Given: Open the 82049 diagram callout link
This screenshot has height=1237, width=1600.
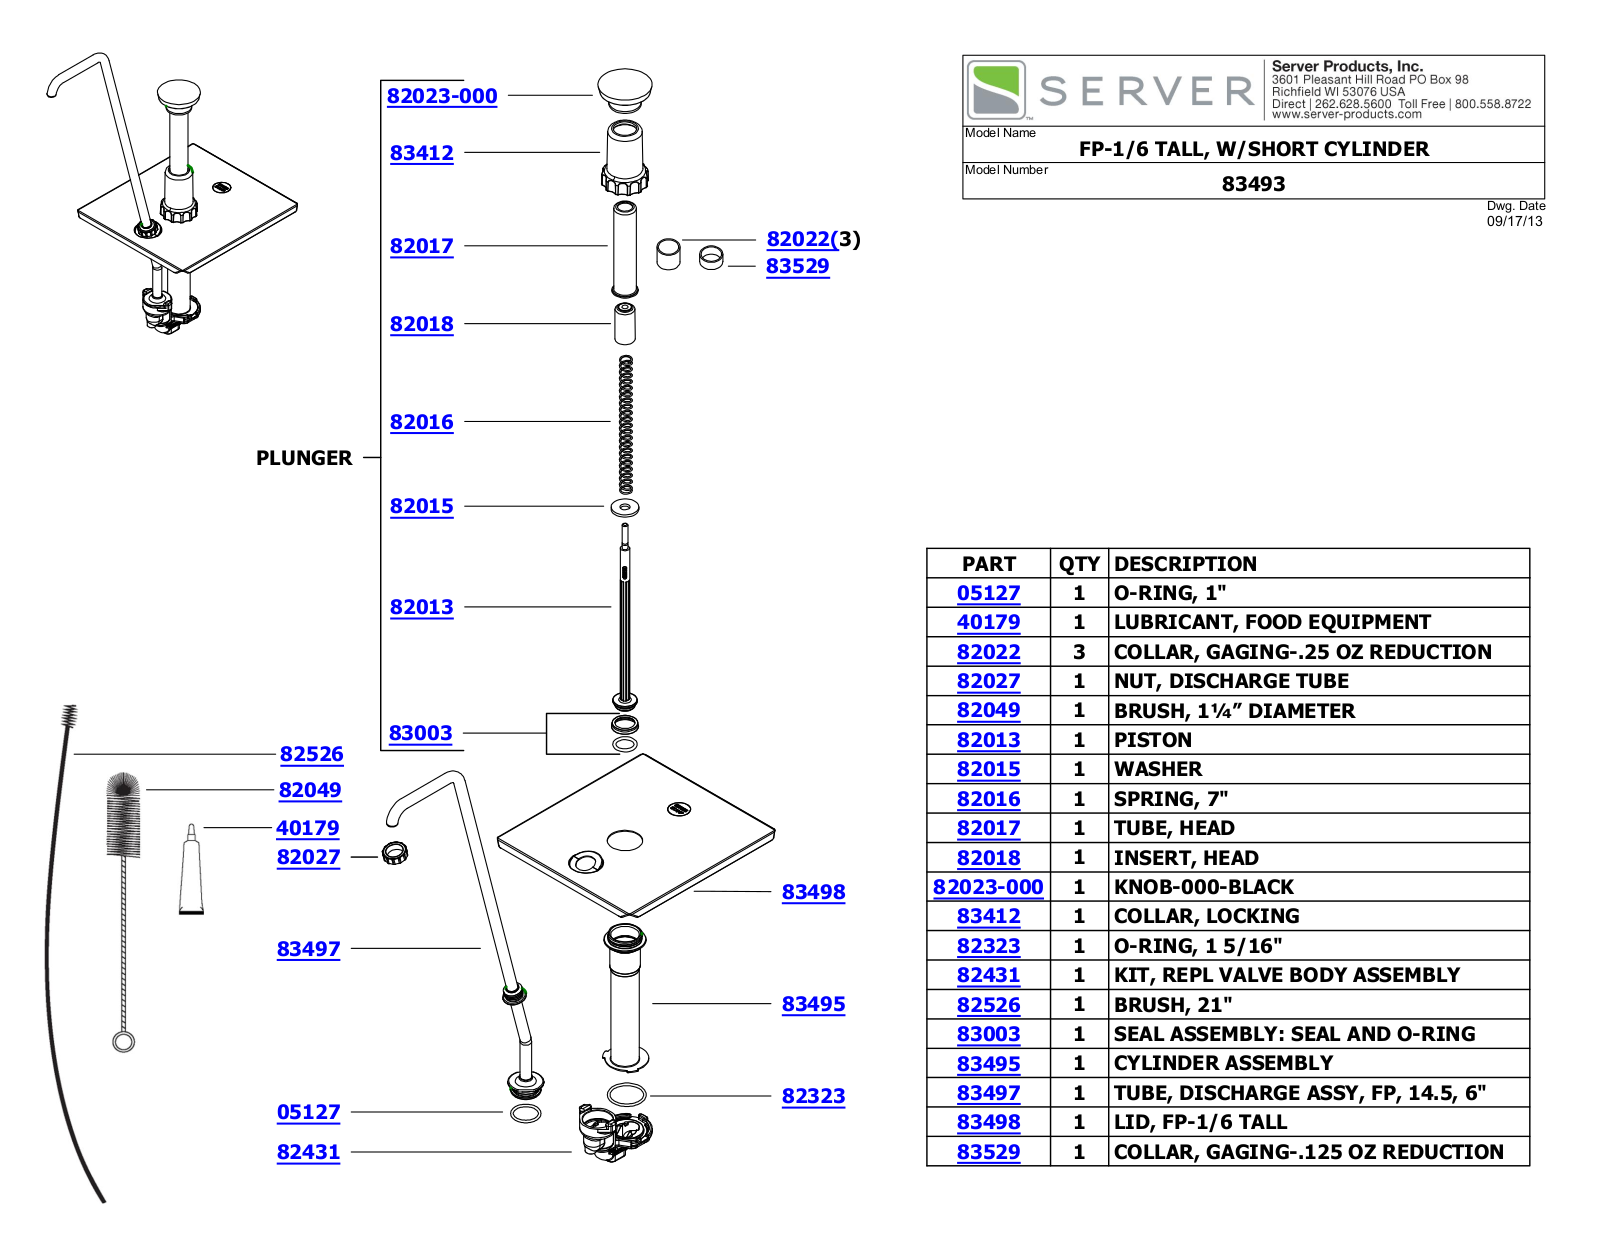Looking at the screenshot, I should coord(310,790).
